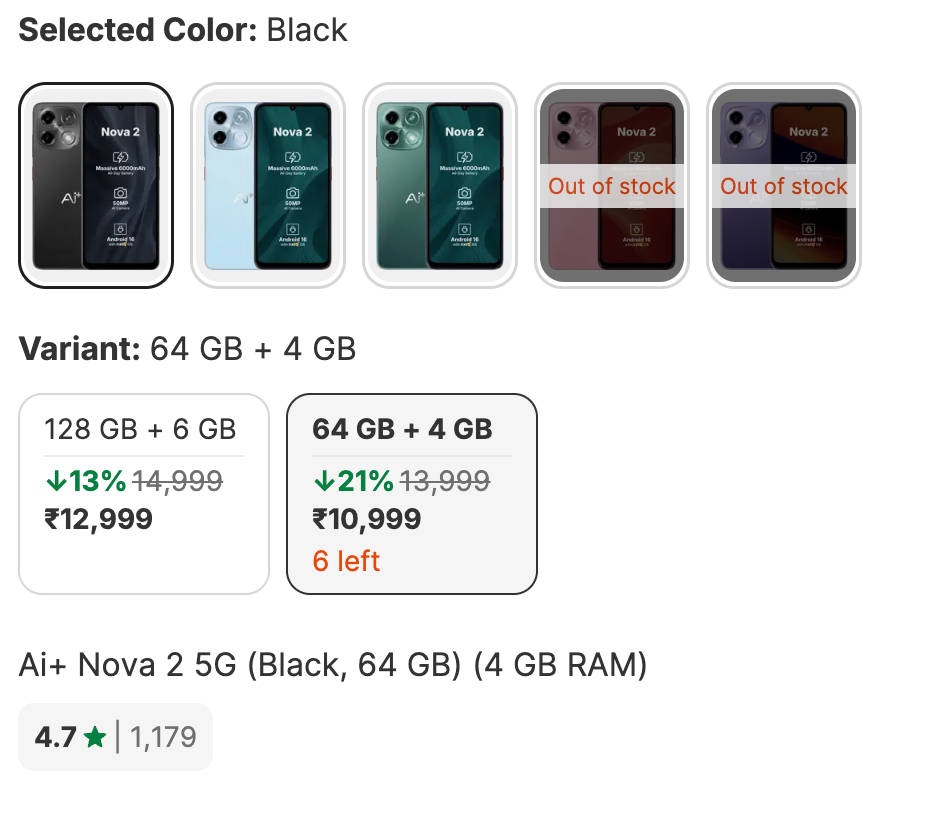Click the '6 left' stock warning
The width and height of the screenshot is (934, 814).
[x=346, y=561]
